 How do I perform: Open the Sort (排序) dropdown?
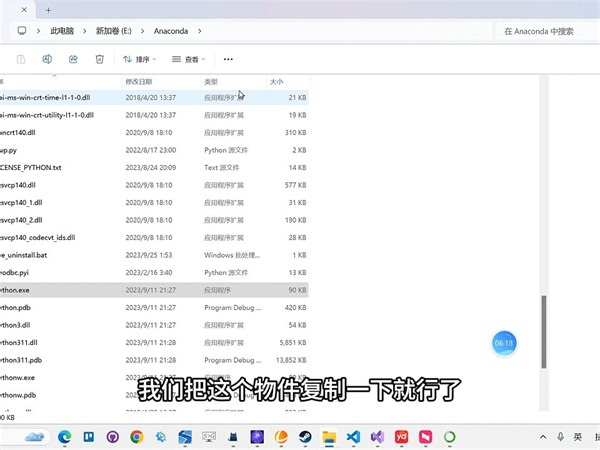click(x=140, y=59)
